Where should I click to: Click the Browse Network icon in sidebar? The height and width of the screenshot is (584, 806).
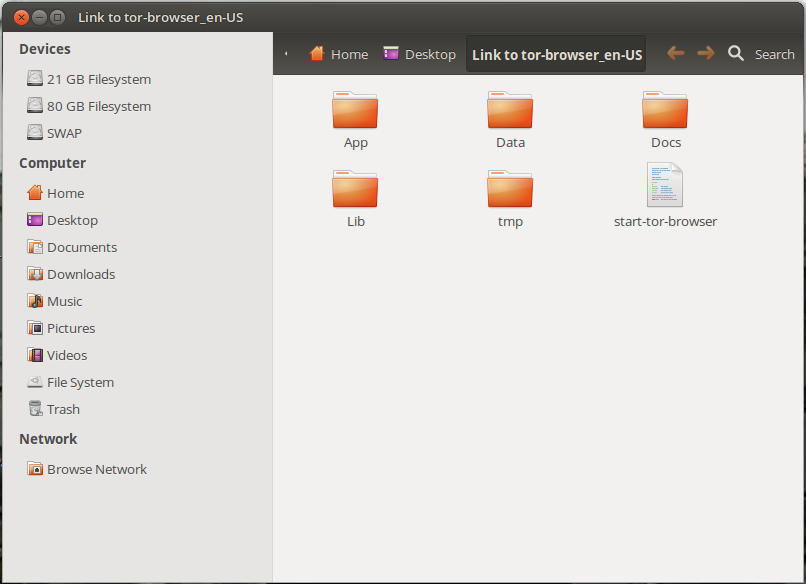coord(34,468)
